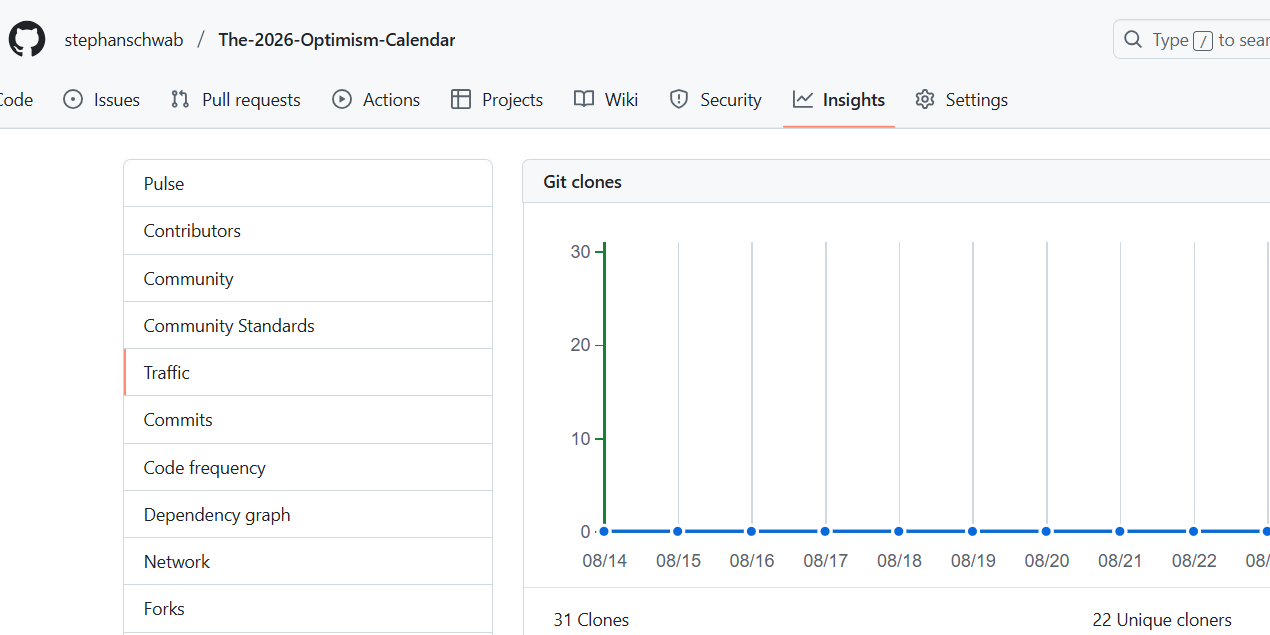The image size is (1270, 635).
Task: Click the Pull requests branch icon
Action: (180, 100)
